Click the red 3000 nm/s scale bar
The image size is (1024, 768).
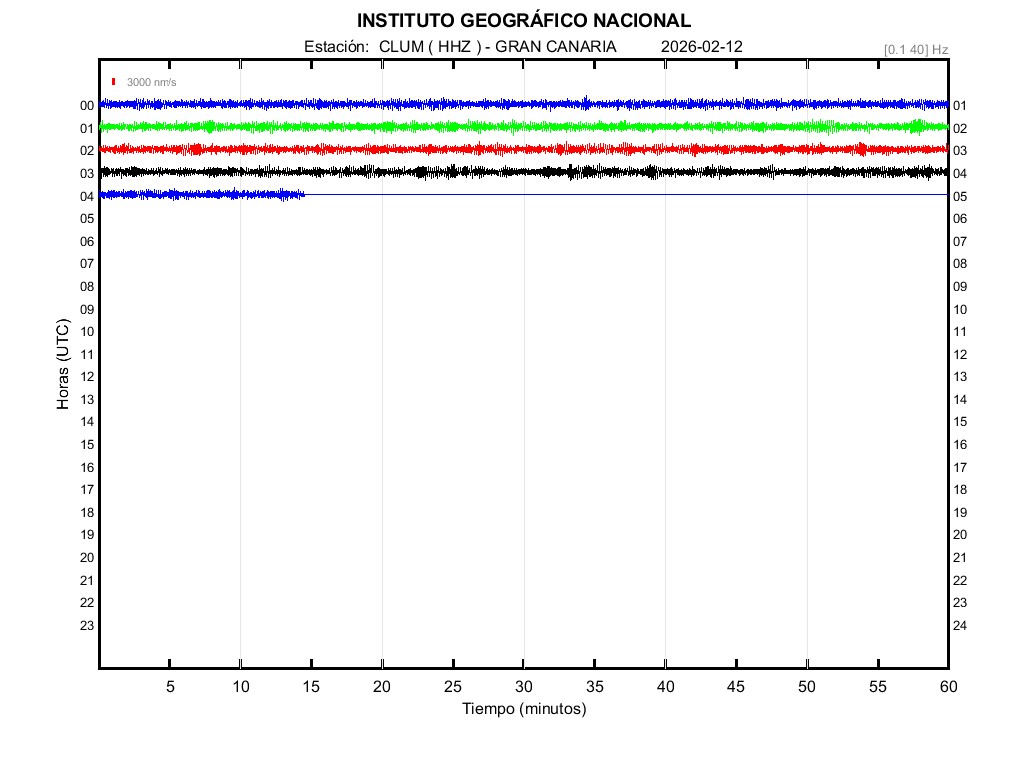(x=114, y=82)
